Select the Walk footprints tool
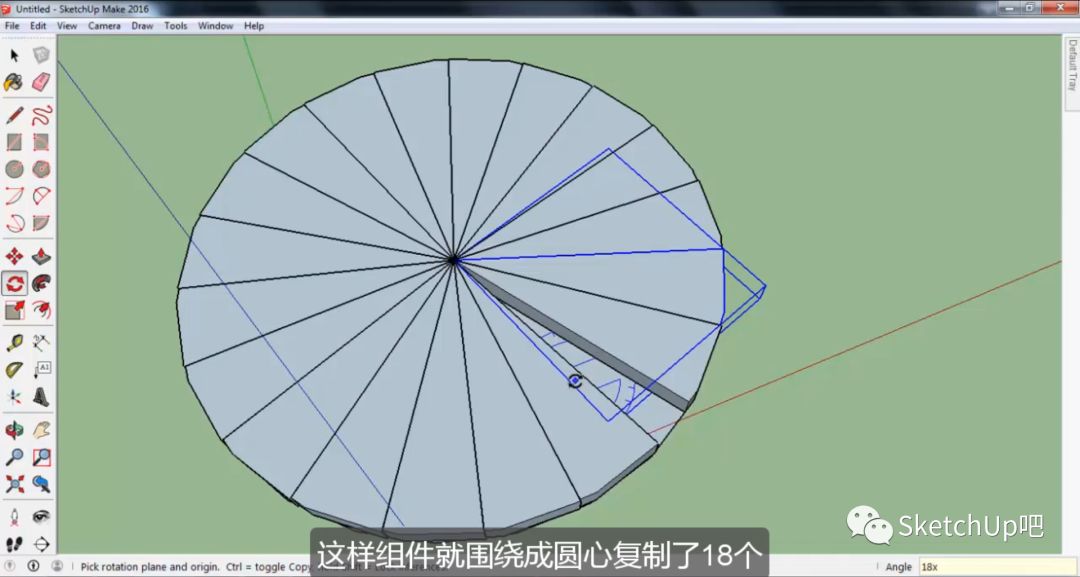Image resolution: width=1080 pixels, height=577 pixels. (x=14, y=544)
